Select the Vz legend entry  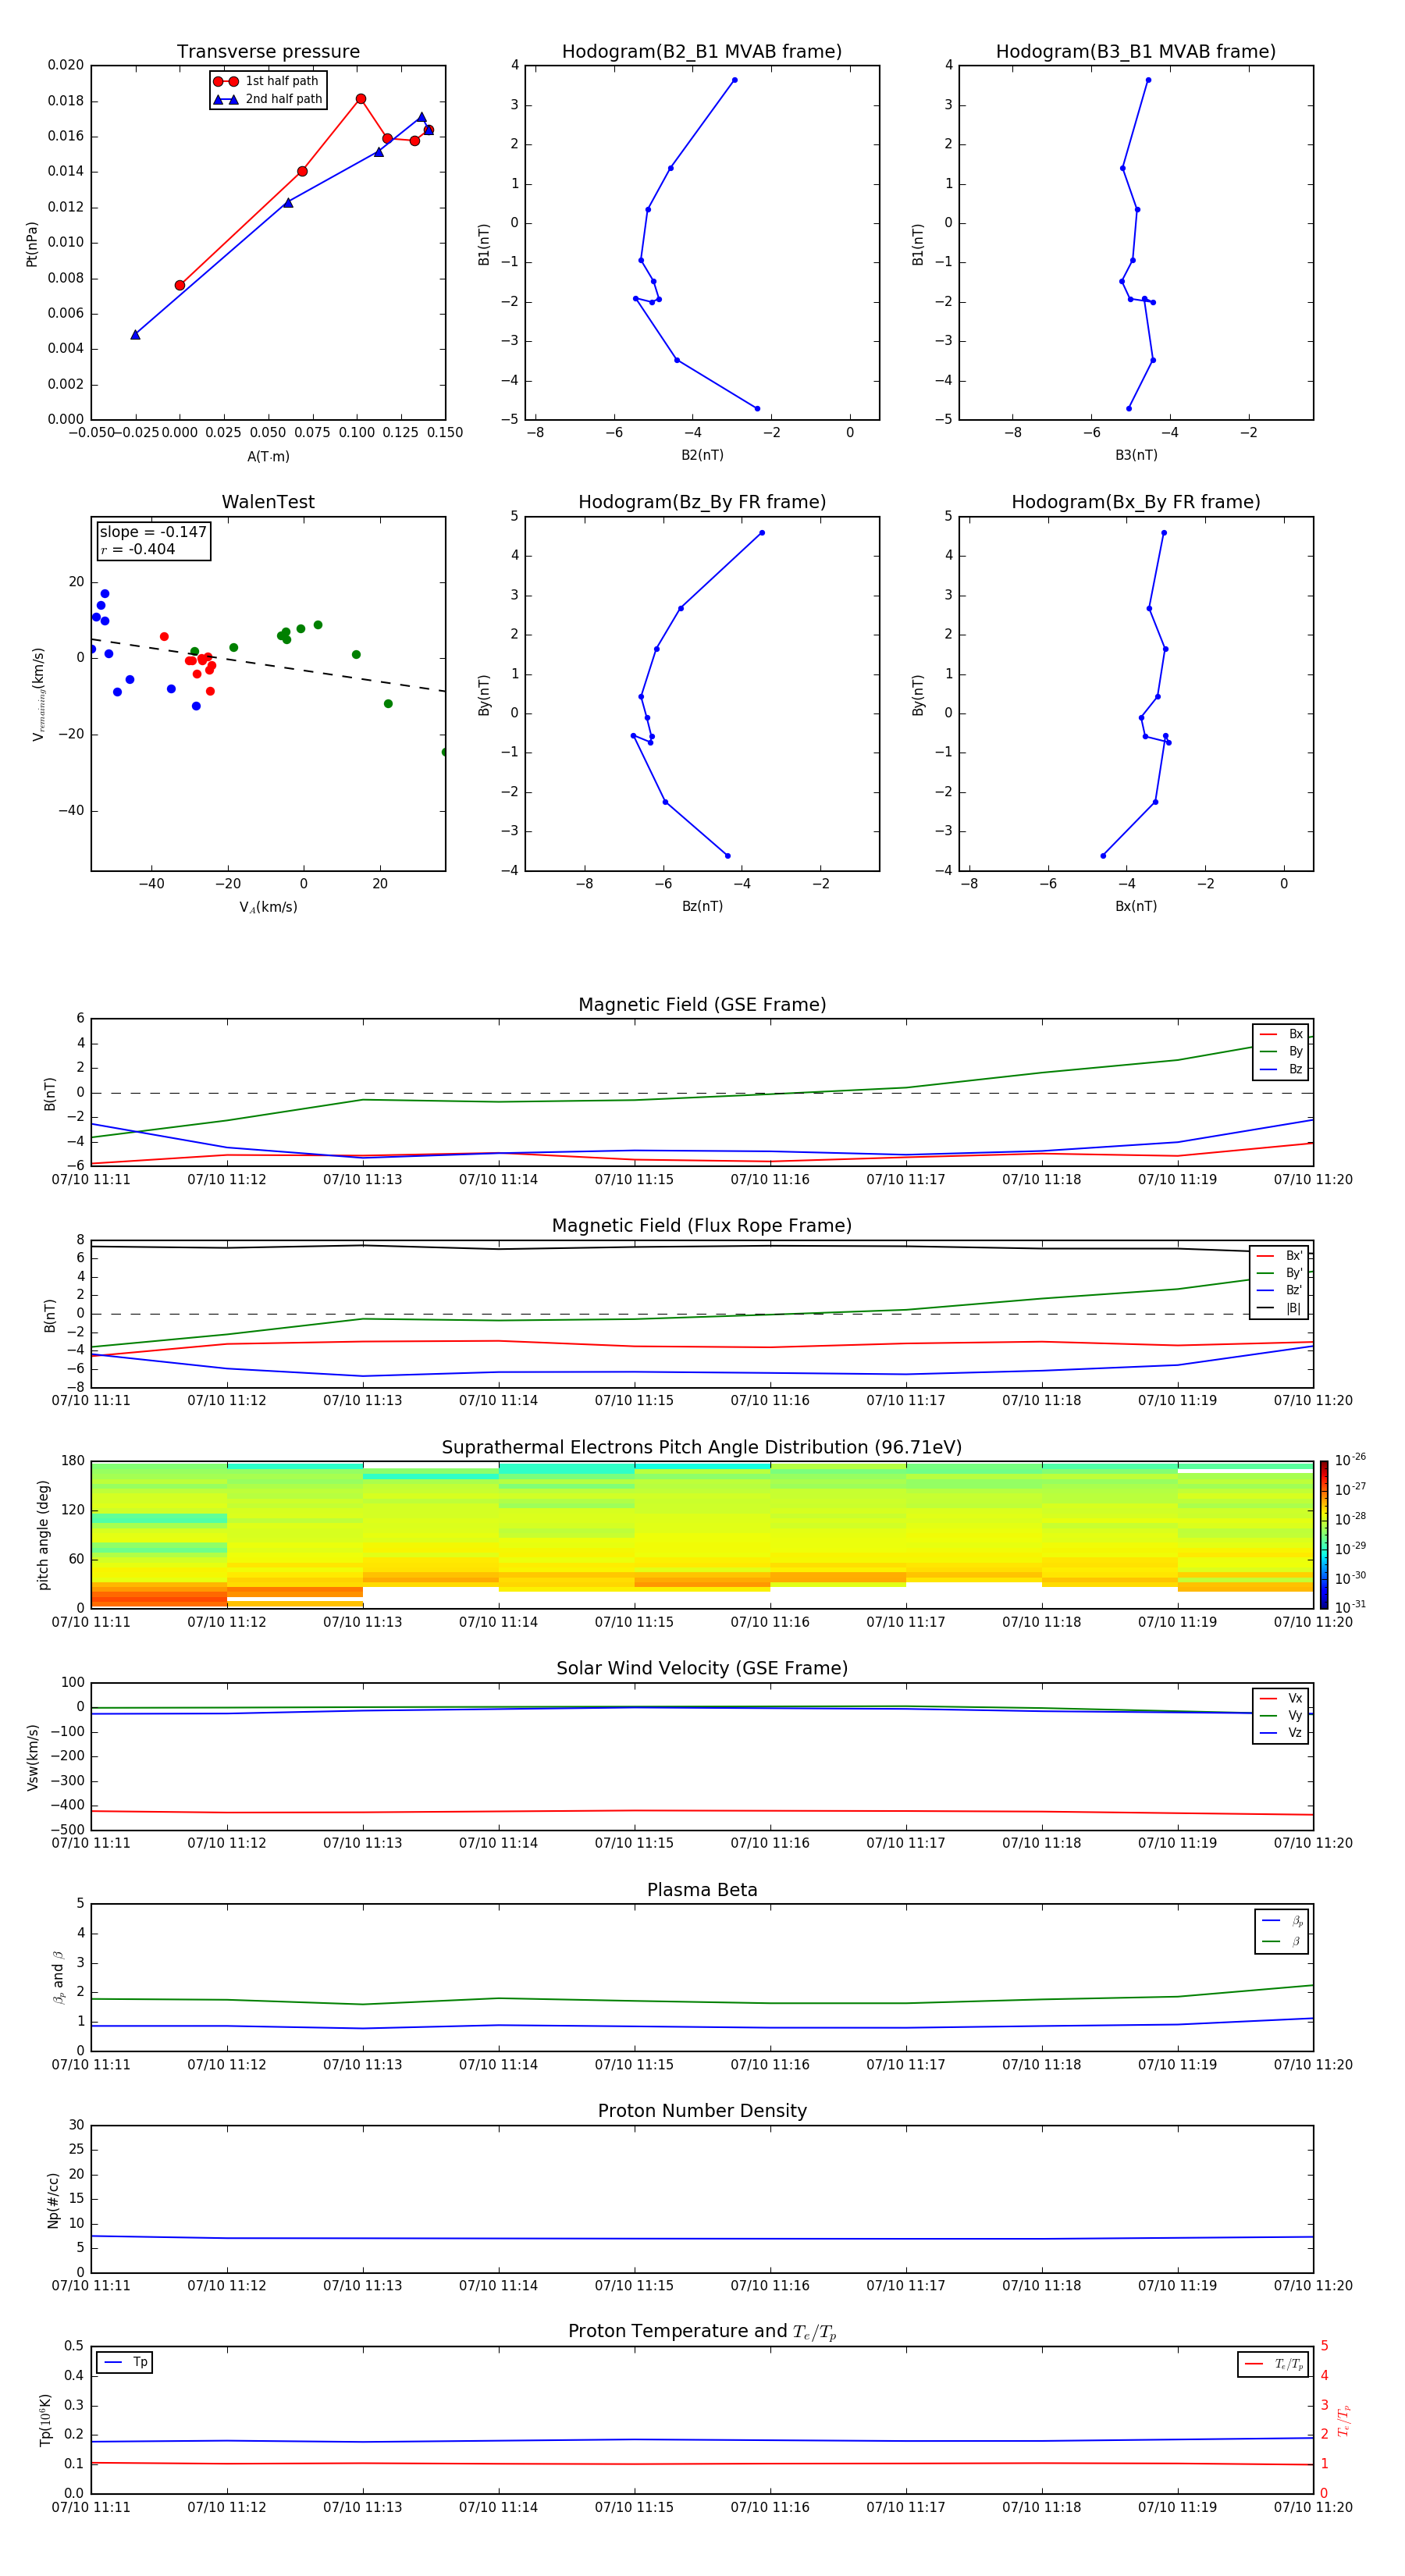coord(1281,1733)
